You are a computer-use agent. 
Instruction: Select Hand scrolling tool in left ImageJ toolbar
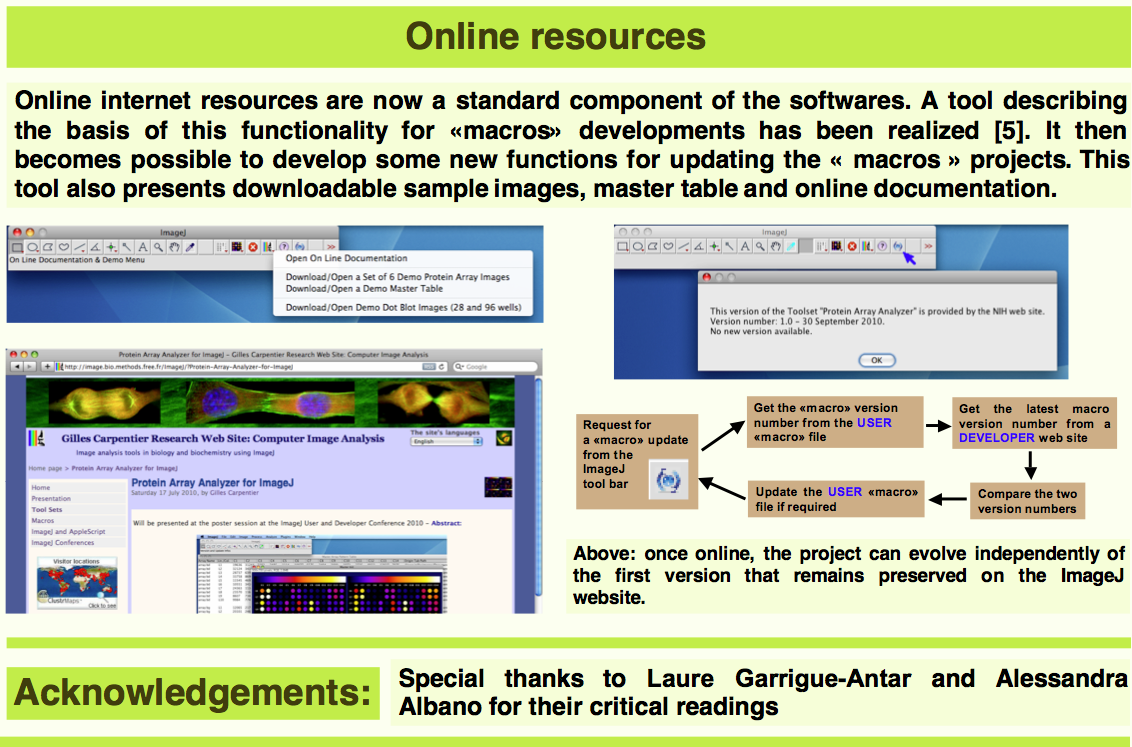click(174, 247)
